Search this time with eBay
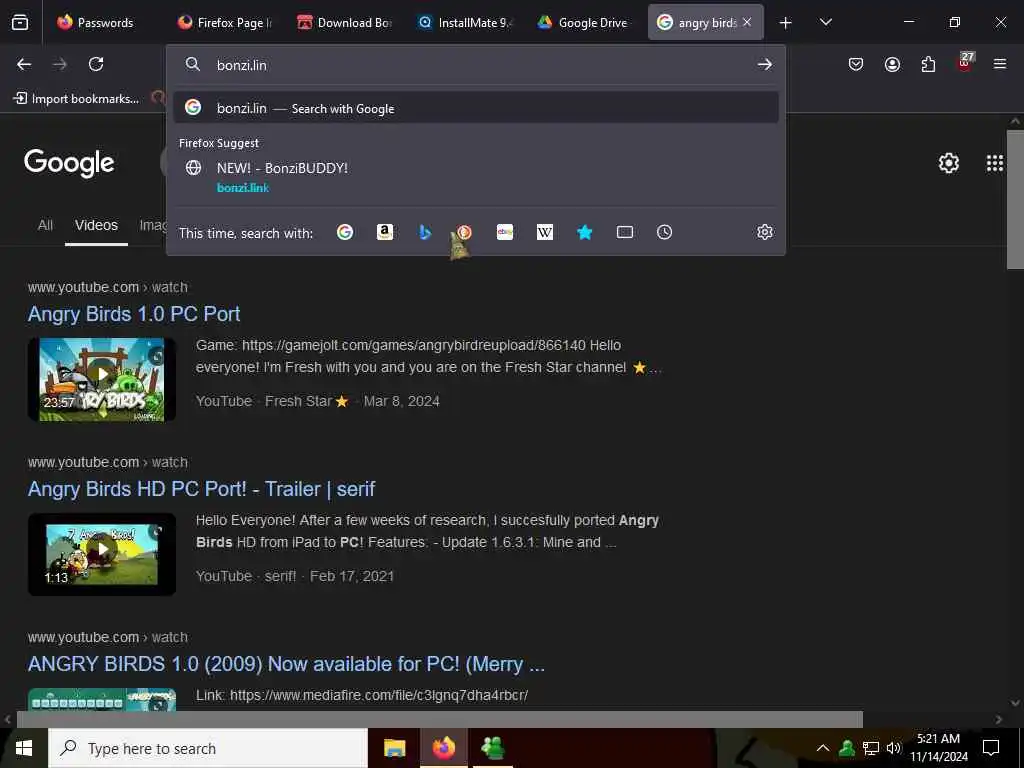 click(505, 232)
